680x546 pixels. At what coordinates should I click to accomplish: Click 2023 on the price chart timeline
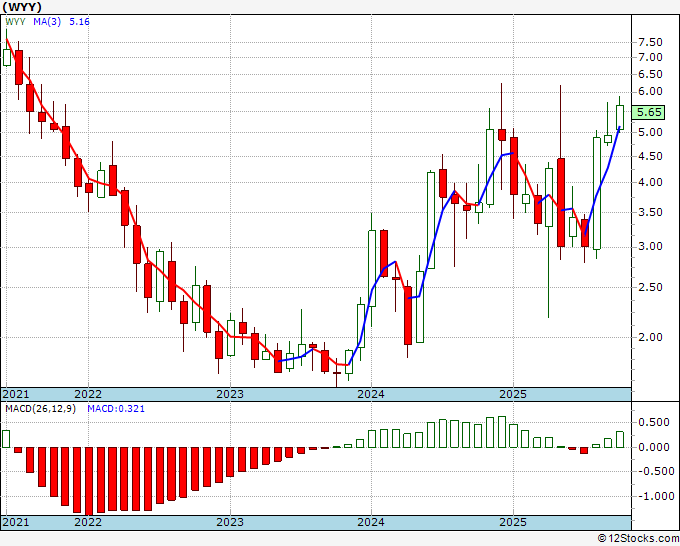[x=230, y=394]
